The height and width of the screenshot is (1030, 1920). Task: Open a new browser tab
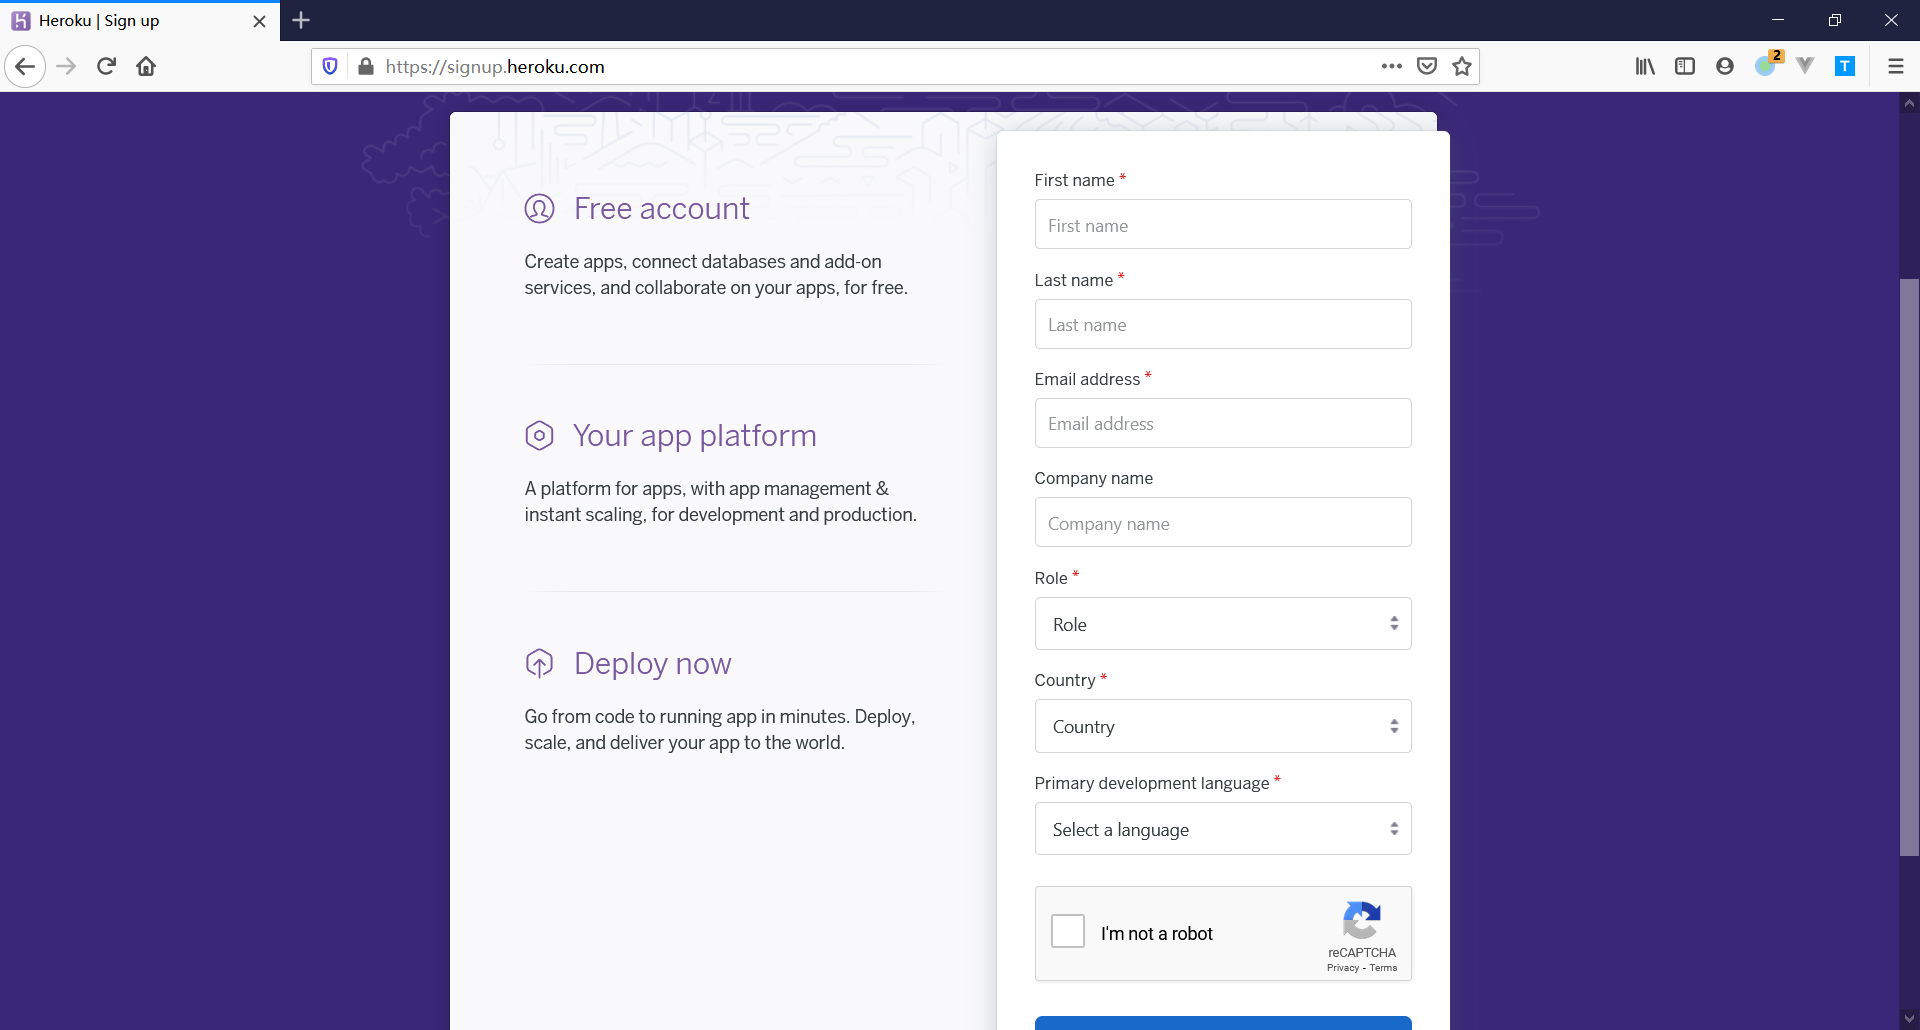(301, 20)
